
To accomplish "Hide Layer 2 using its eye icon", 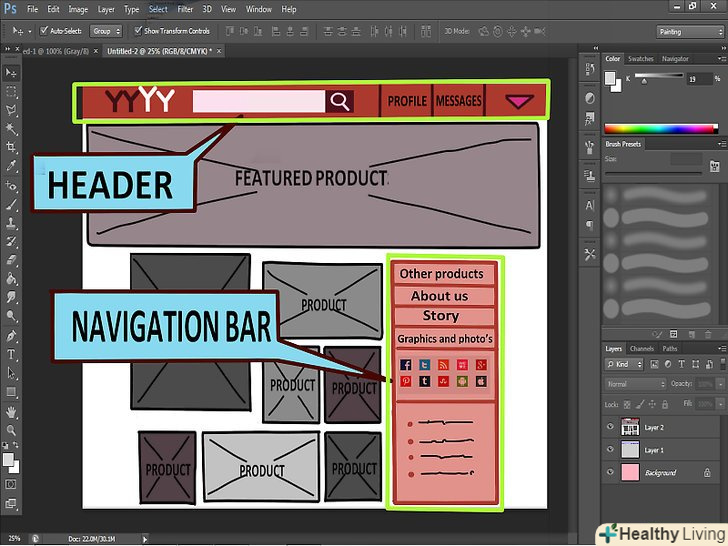I will click(611, 427).
